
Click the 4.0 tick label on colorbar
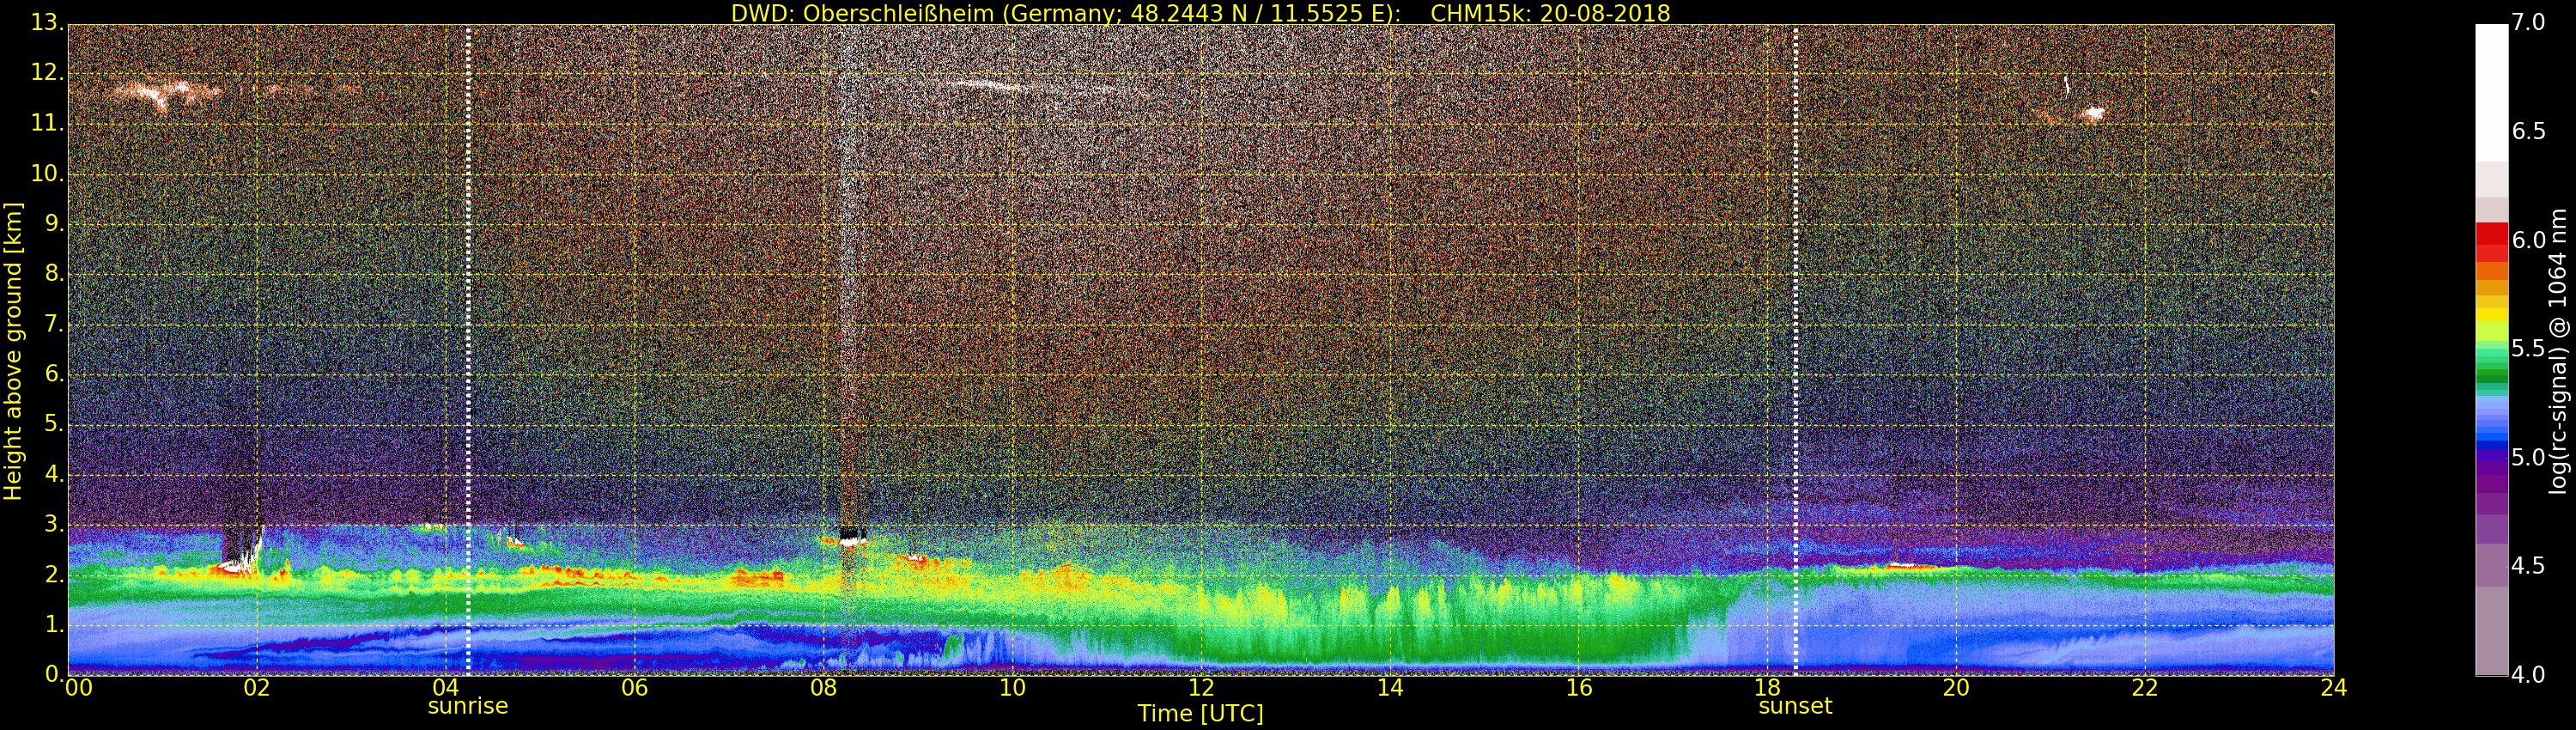click(x=2529, y=675)
